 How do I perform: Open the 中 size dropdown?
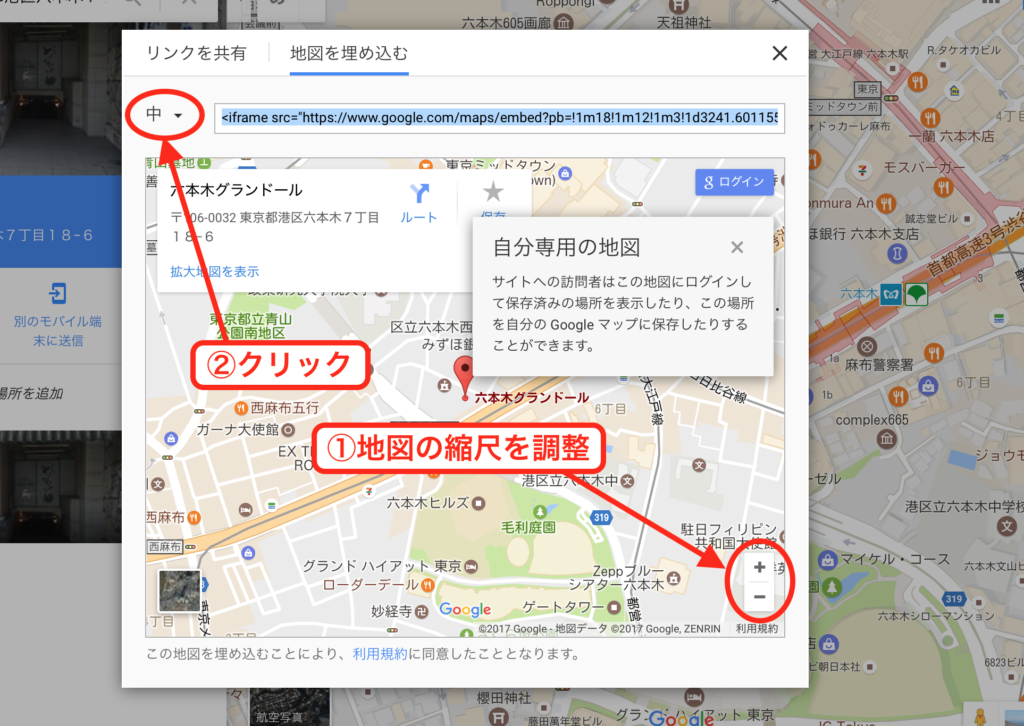[164, 116]
